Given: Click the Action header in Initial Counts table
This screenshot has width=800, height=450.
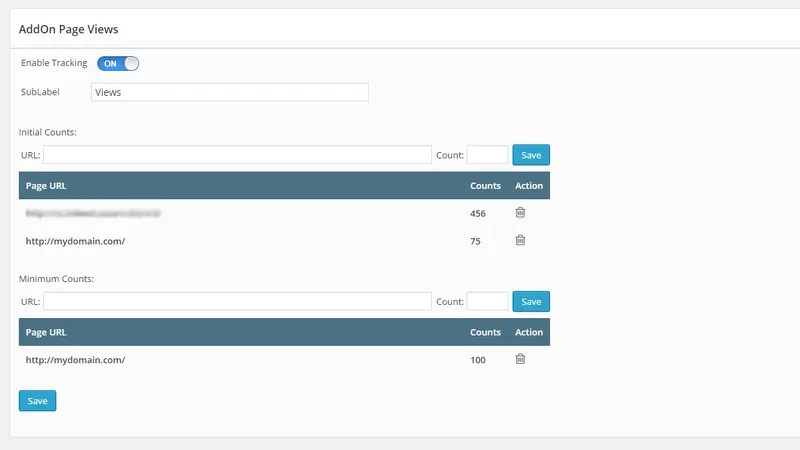Looking at the screenshot, I should pos(529,186).
